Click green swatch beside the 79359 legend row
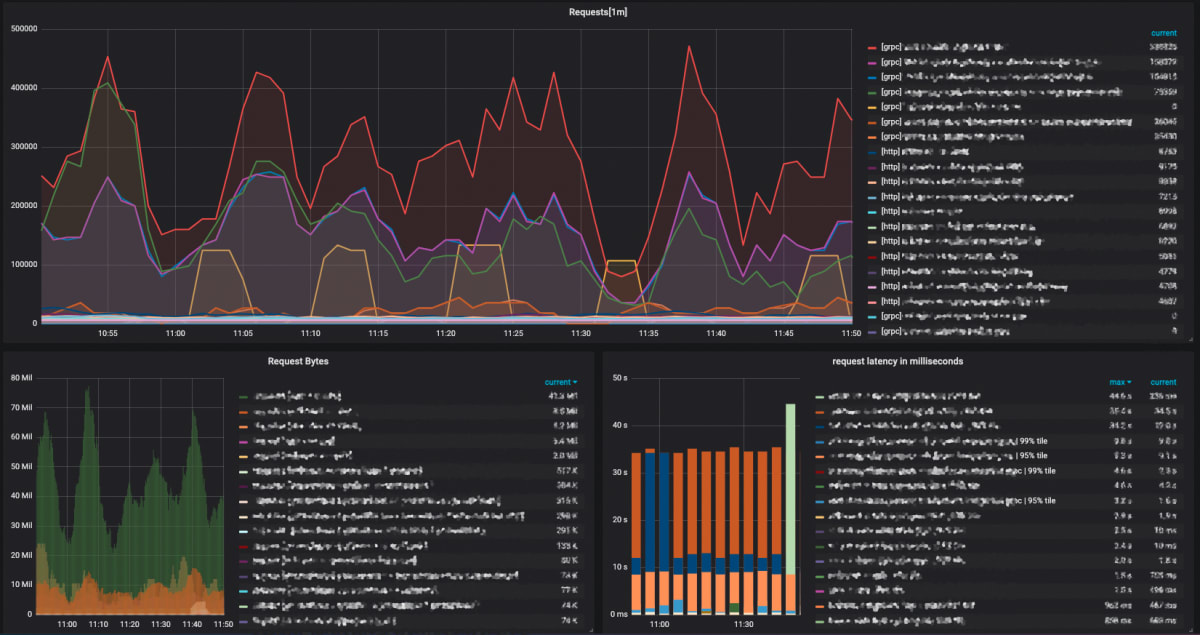Screen dimensions: 1200x635 [872, 91]
